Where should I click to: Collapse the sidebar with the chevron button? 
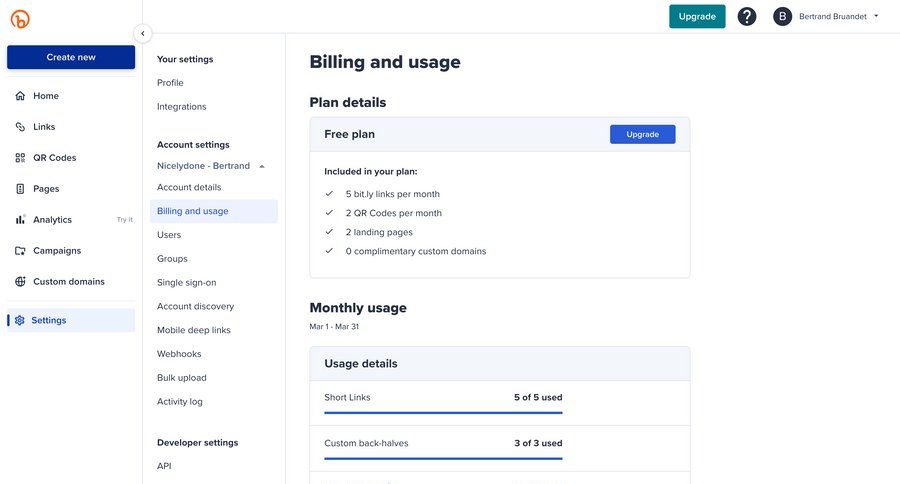coord(142,33)
